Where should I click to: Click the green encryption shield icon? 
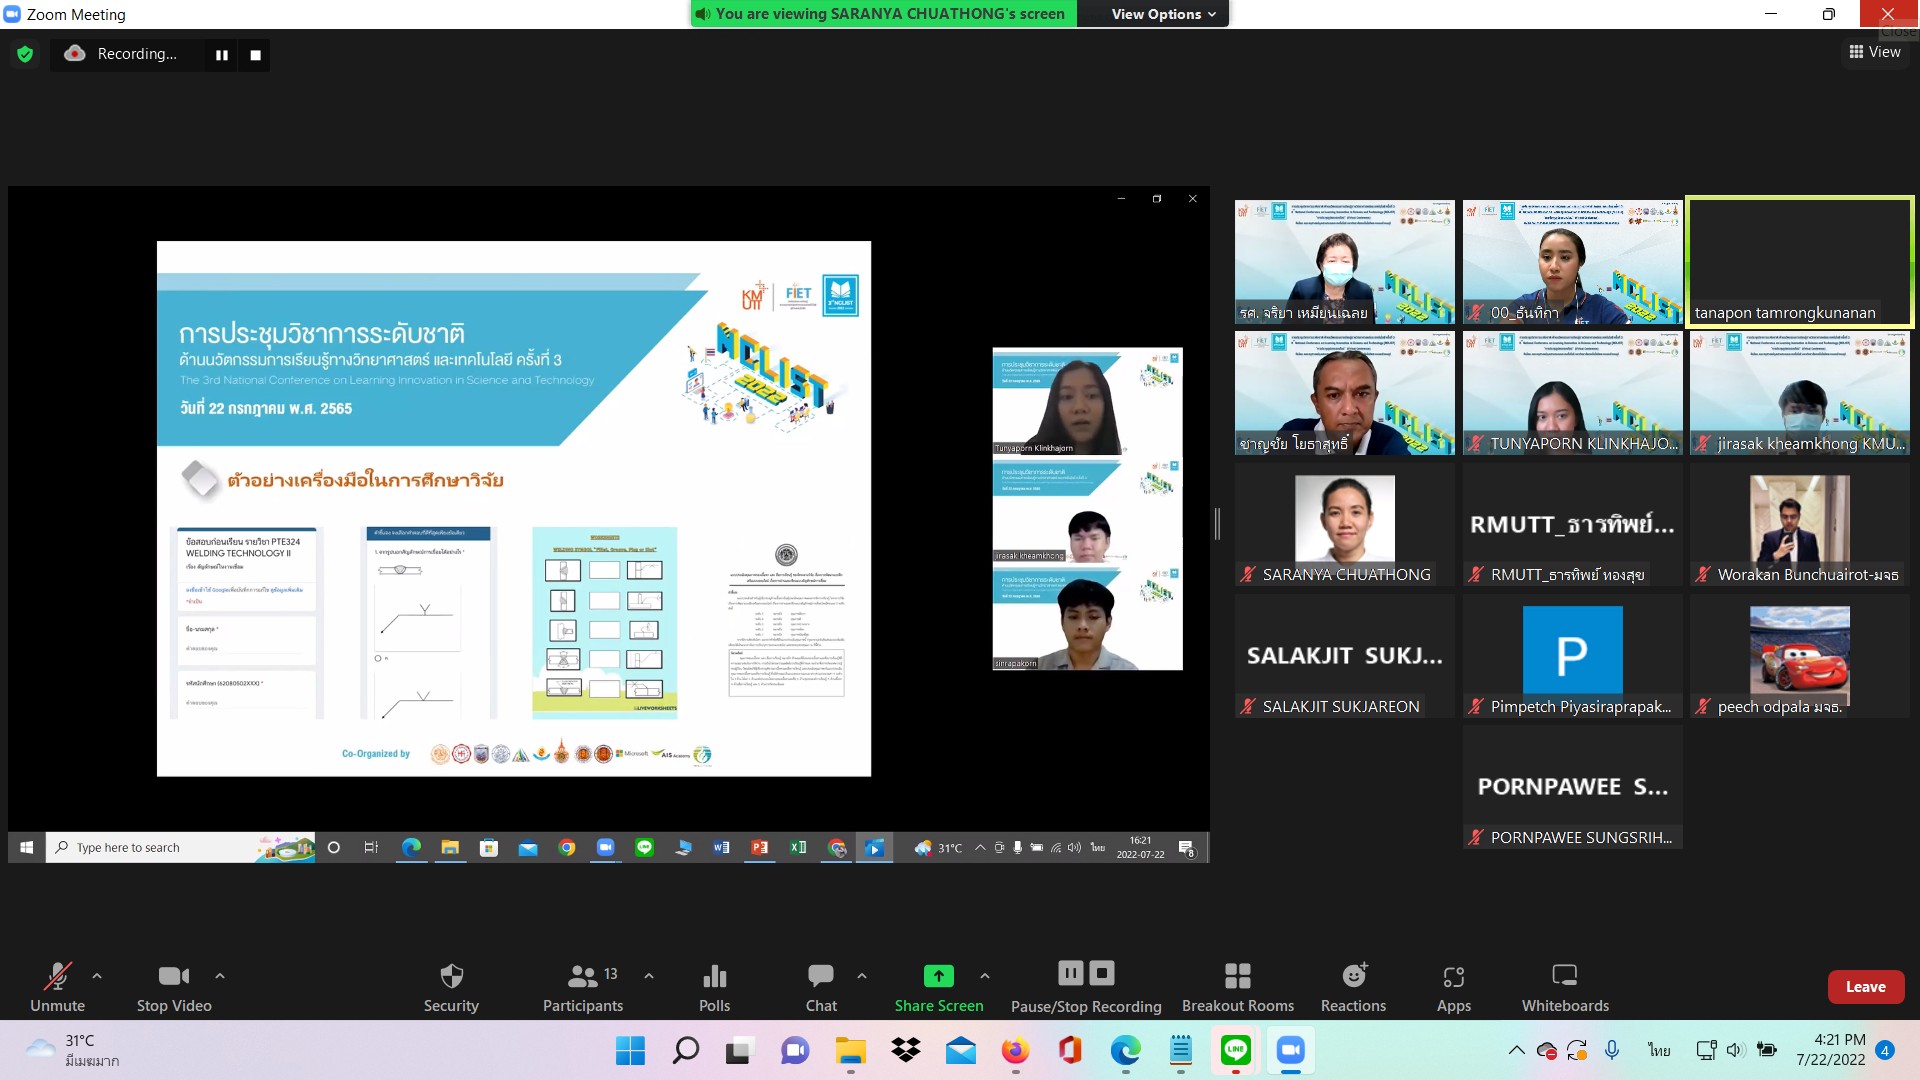pyautogui.click(x=25, y=54)
